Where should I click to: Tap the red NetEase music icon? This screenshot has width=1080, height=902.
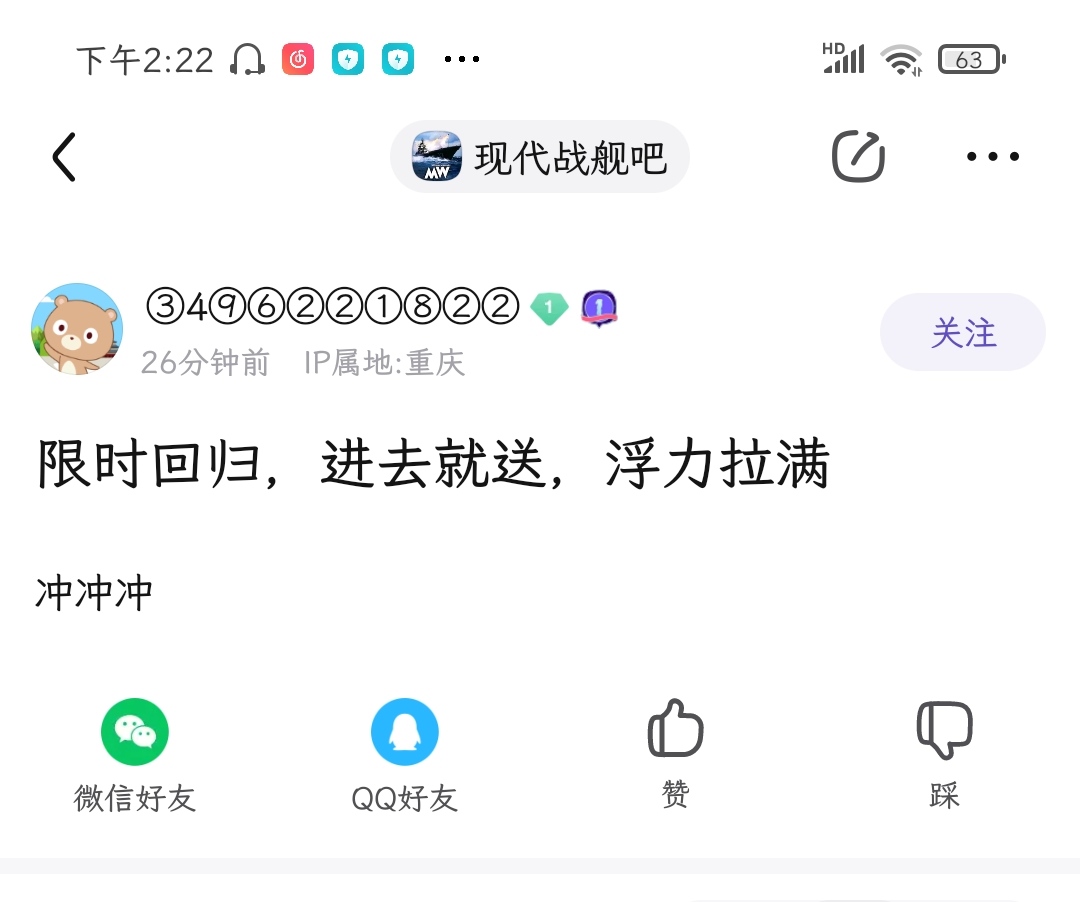point(298,59)
